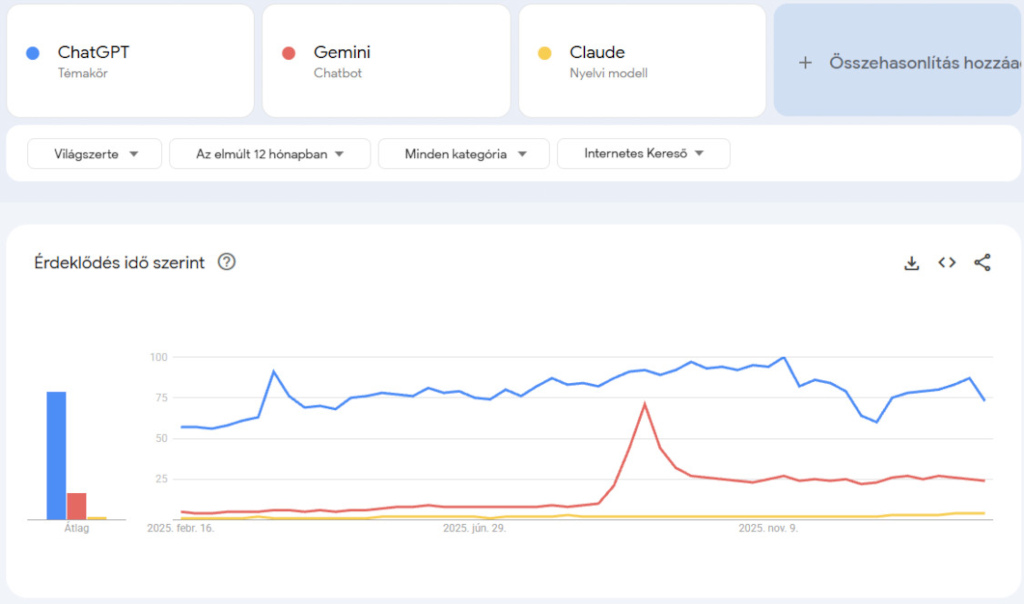Open the Minden kategória dropdown
The width and height of the screenshot is (1024, 604).
coord(464,154)
